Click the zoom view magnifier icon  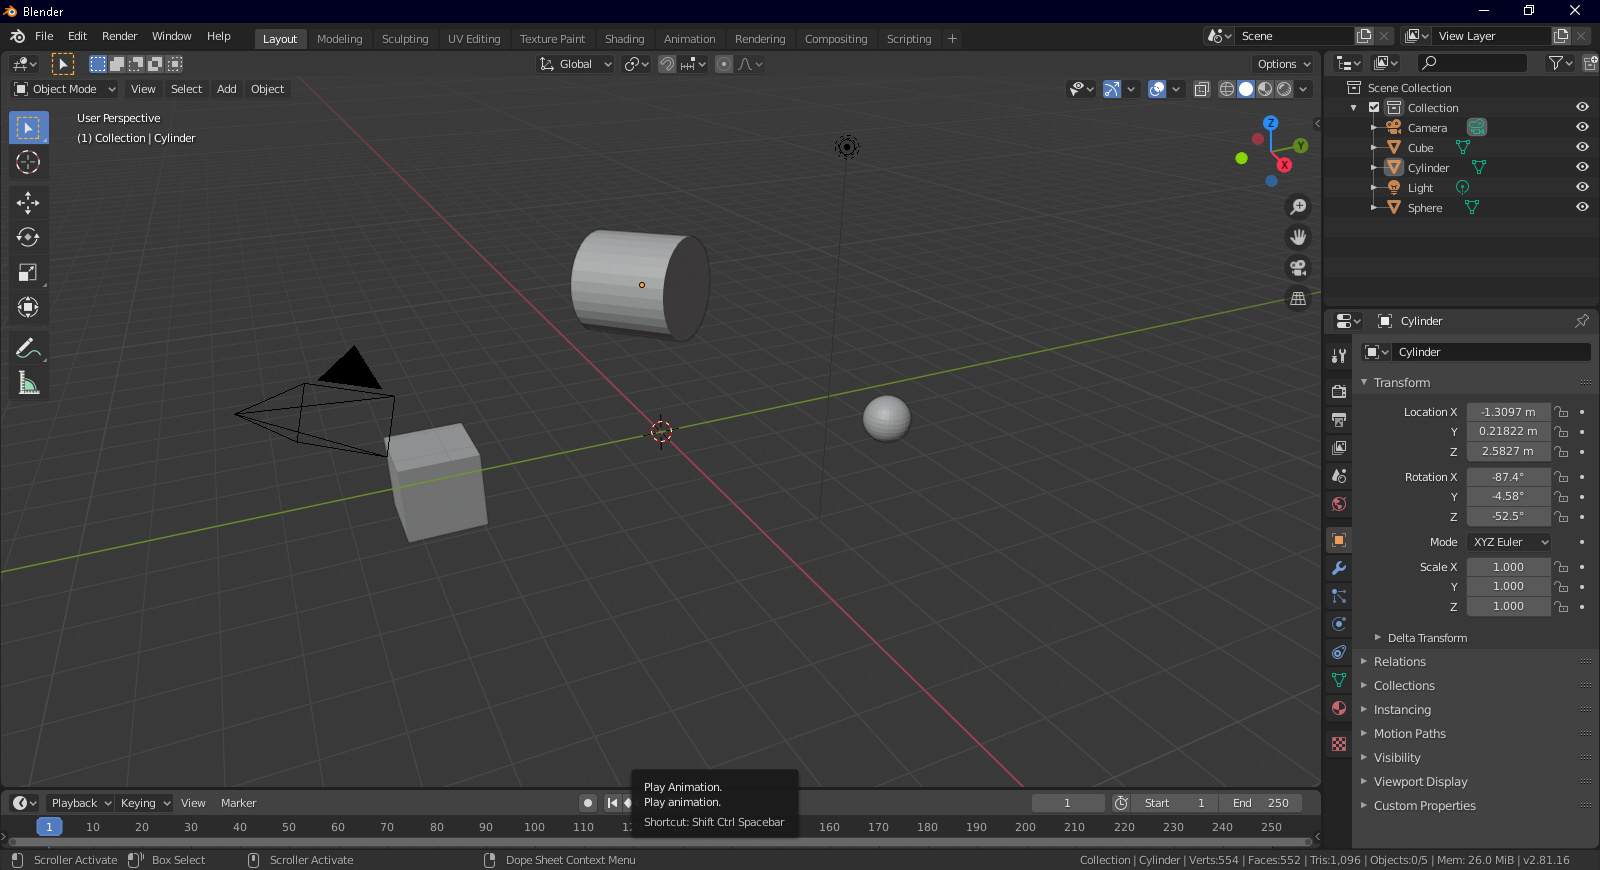pos(1298,207)
